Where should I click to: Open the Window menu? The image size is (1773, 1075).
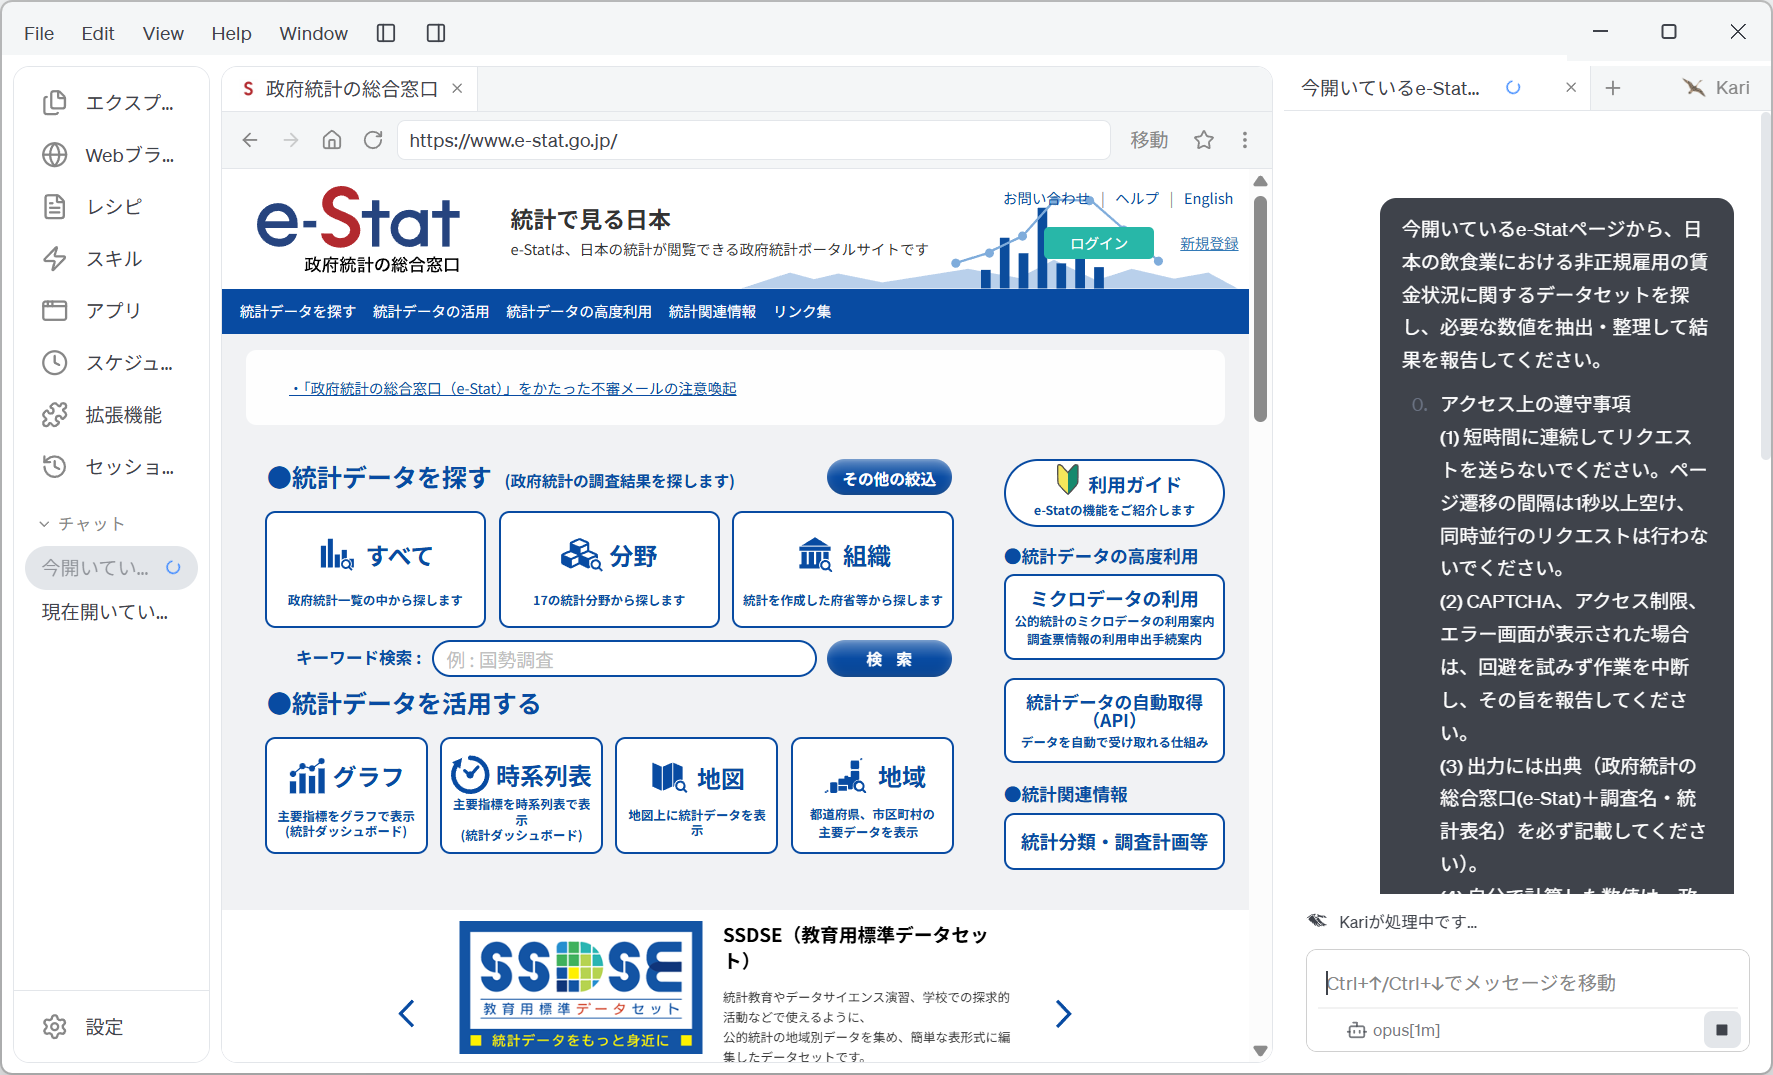coord(314,33)
